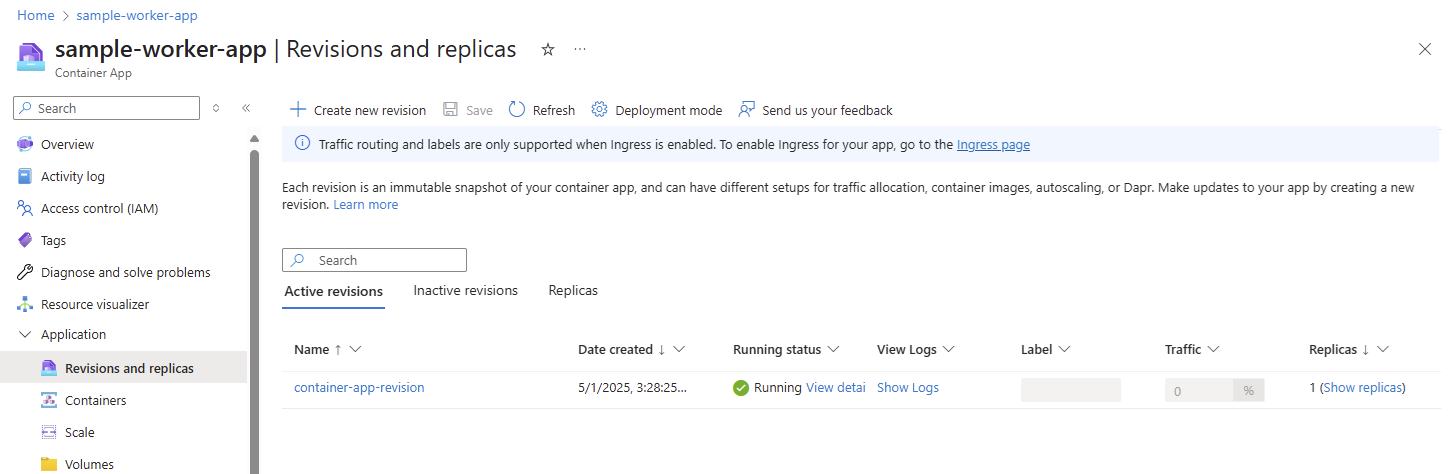
Task: Click Show replicas link
Action: 1363,388
